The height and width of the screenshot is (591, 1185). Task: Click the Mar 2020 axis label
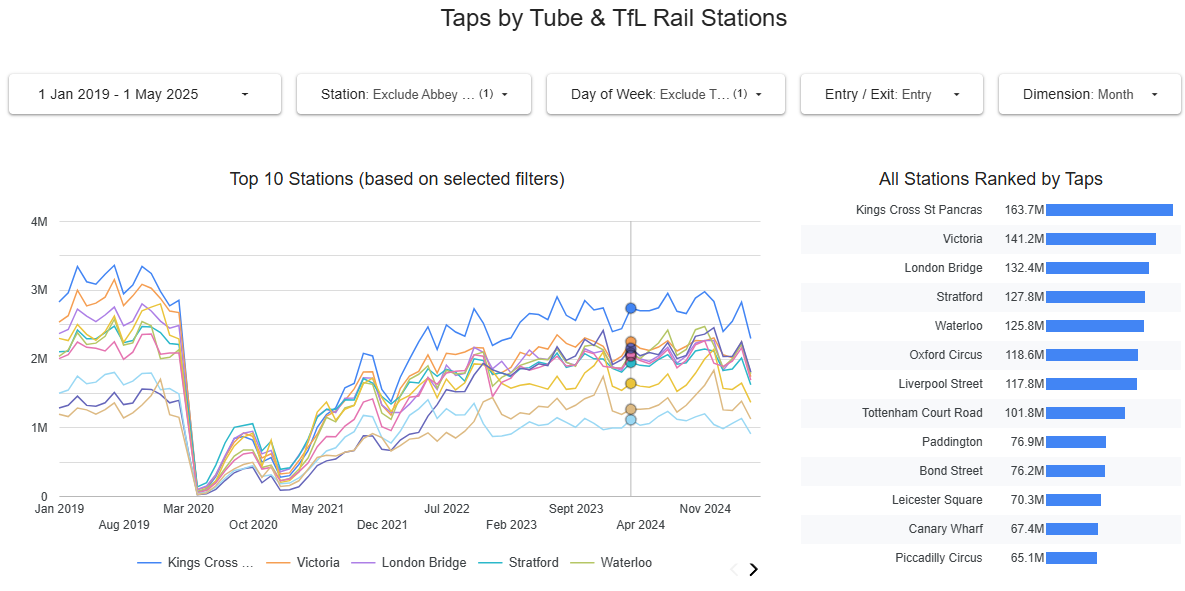tap(189, 509)
